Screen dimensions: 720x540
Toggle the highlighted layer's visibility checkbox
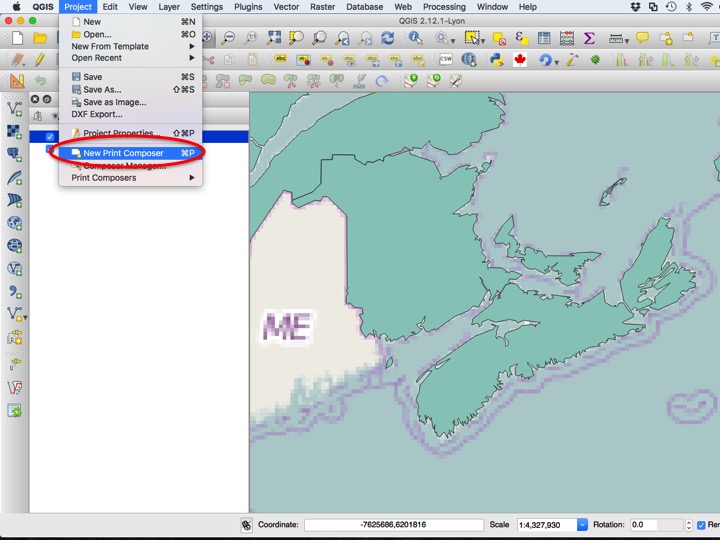(x=50, y=136)
